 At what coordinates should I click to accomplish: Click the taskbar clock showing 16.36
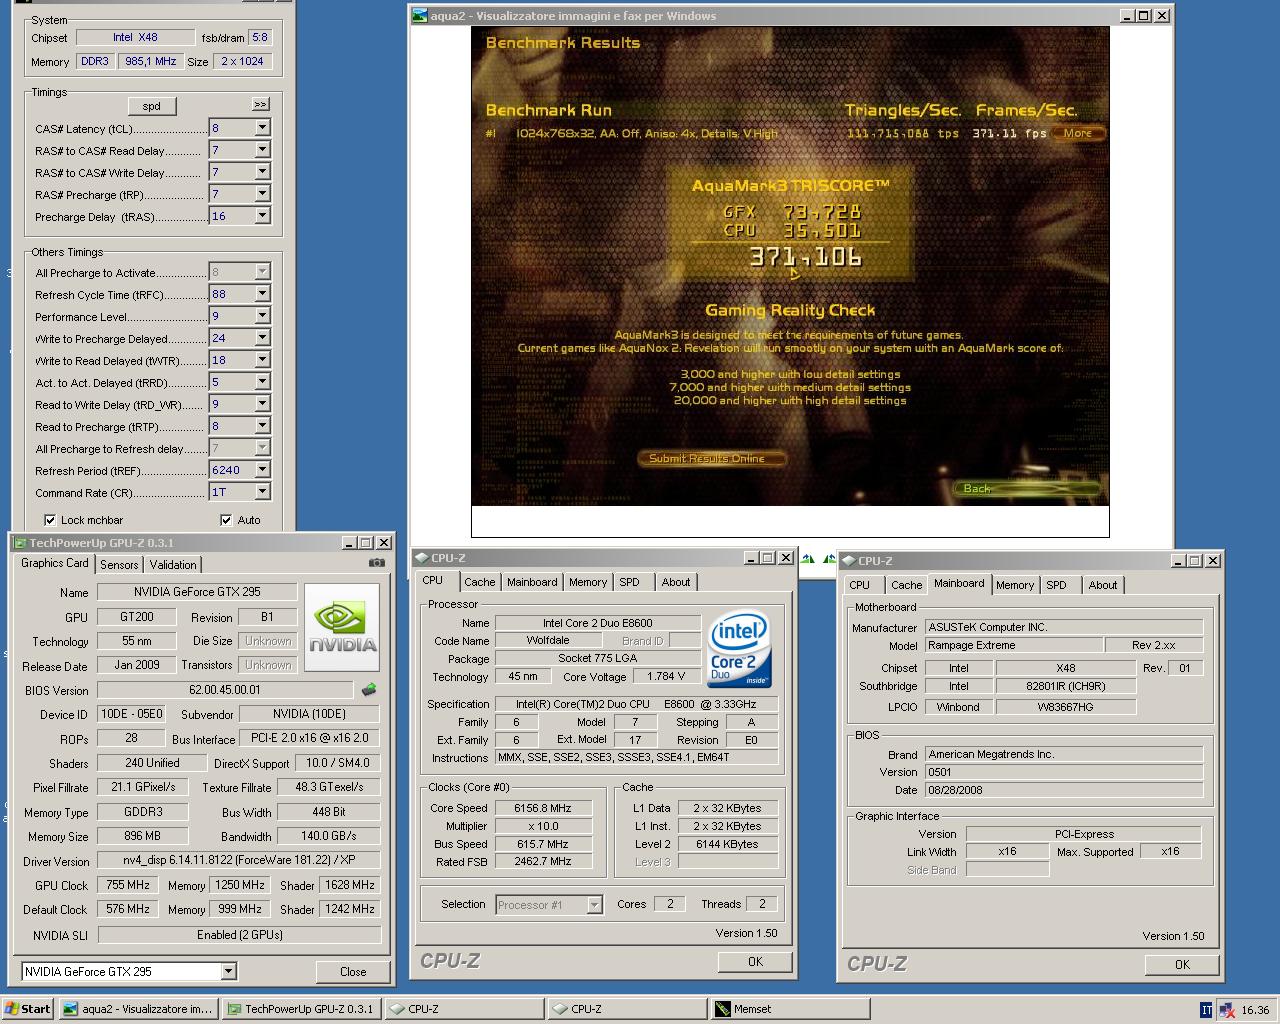(x=1255, y=1010)
